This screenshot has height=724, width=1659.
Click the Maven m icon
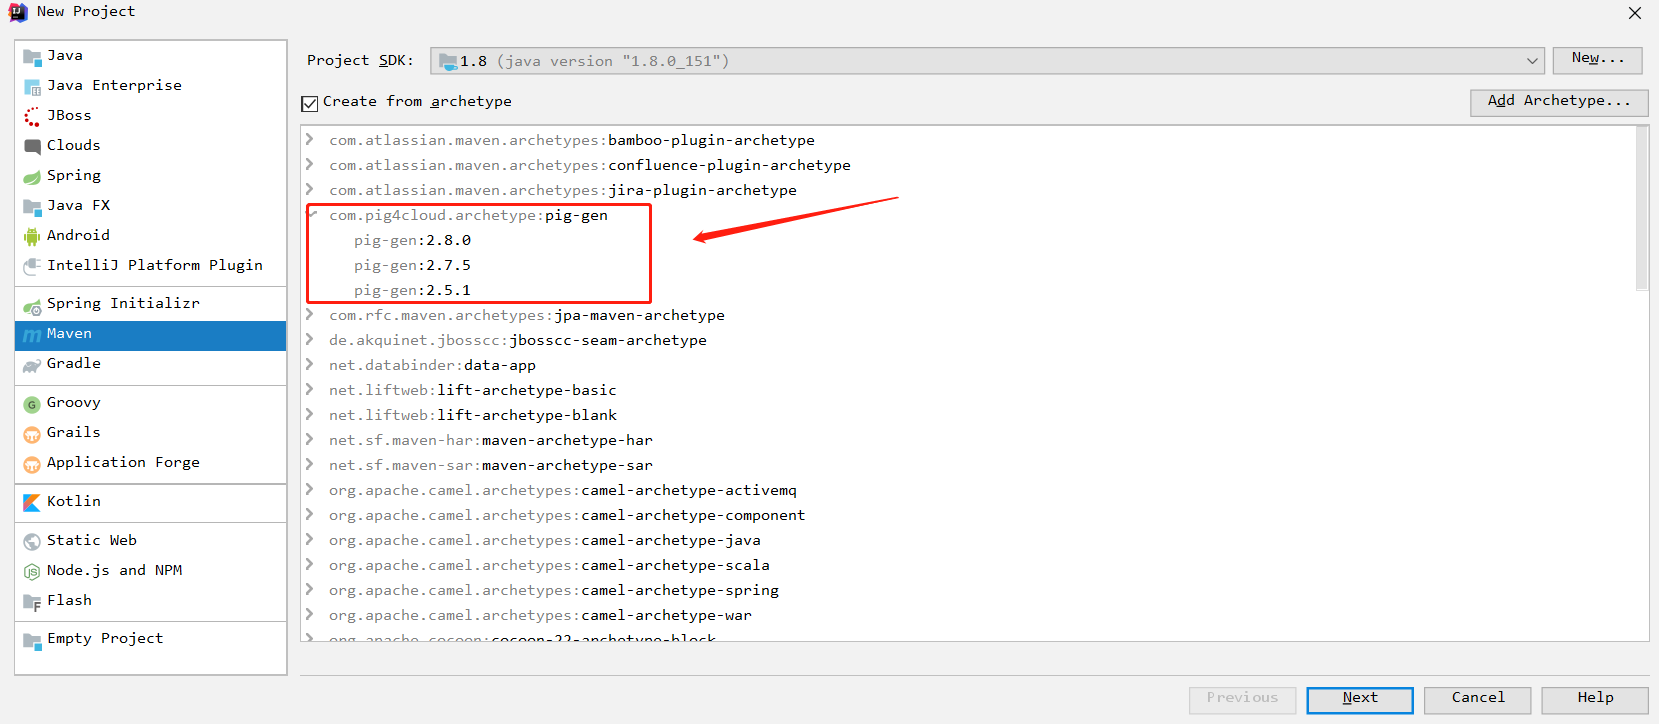point(32,335)
